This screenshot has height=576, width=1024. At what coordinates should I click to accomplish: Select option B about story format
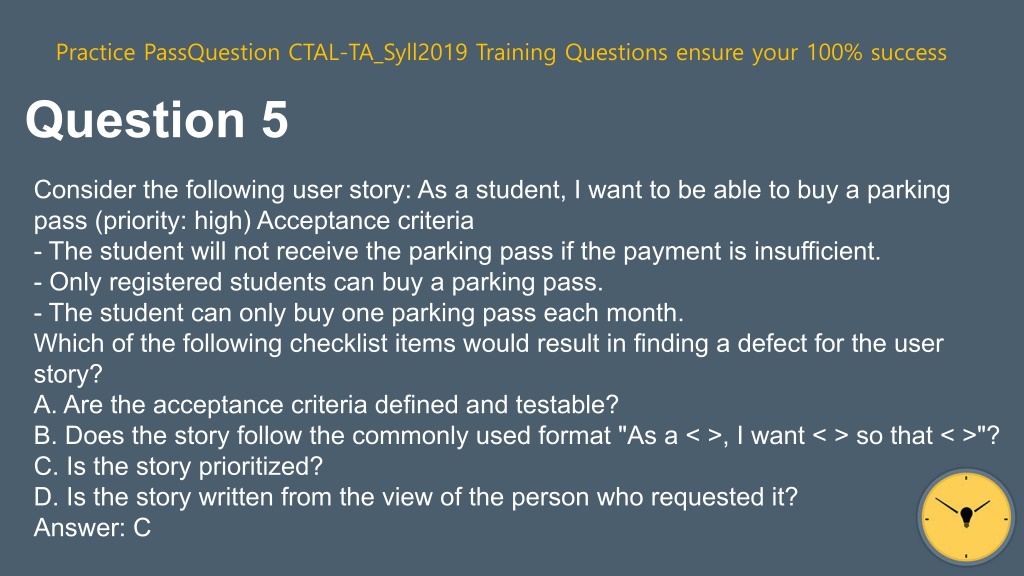[517, 436]
